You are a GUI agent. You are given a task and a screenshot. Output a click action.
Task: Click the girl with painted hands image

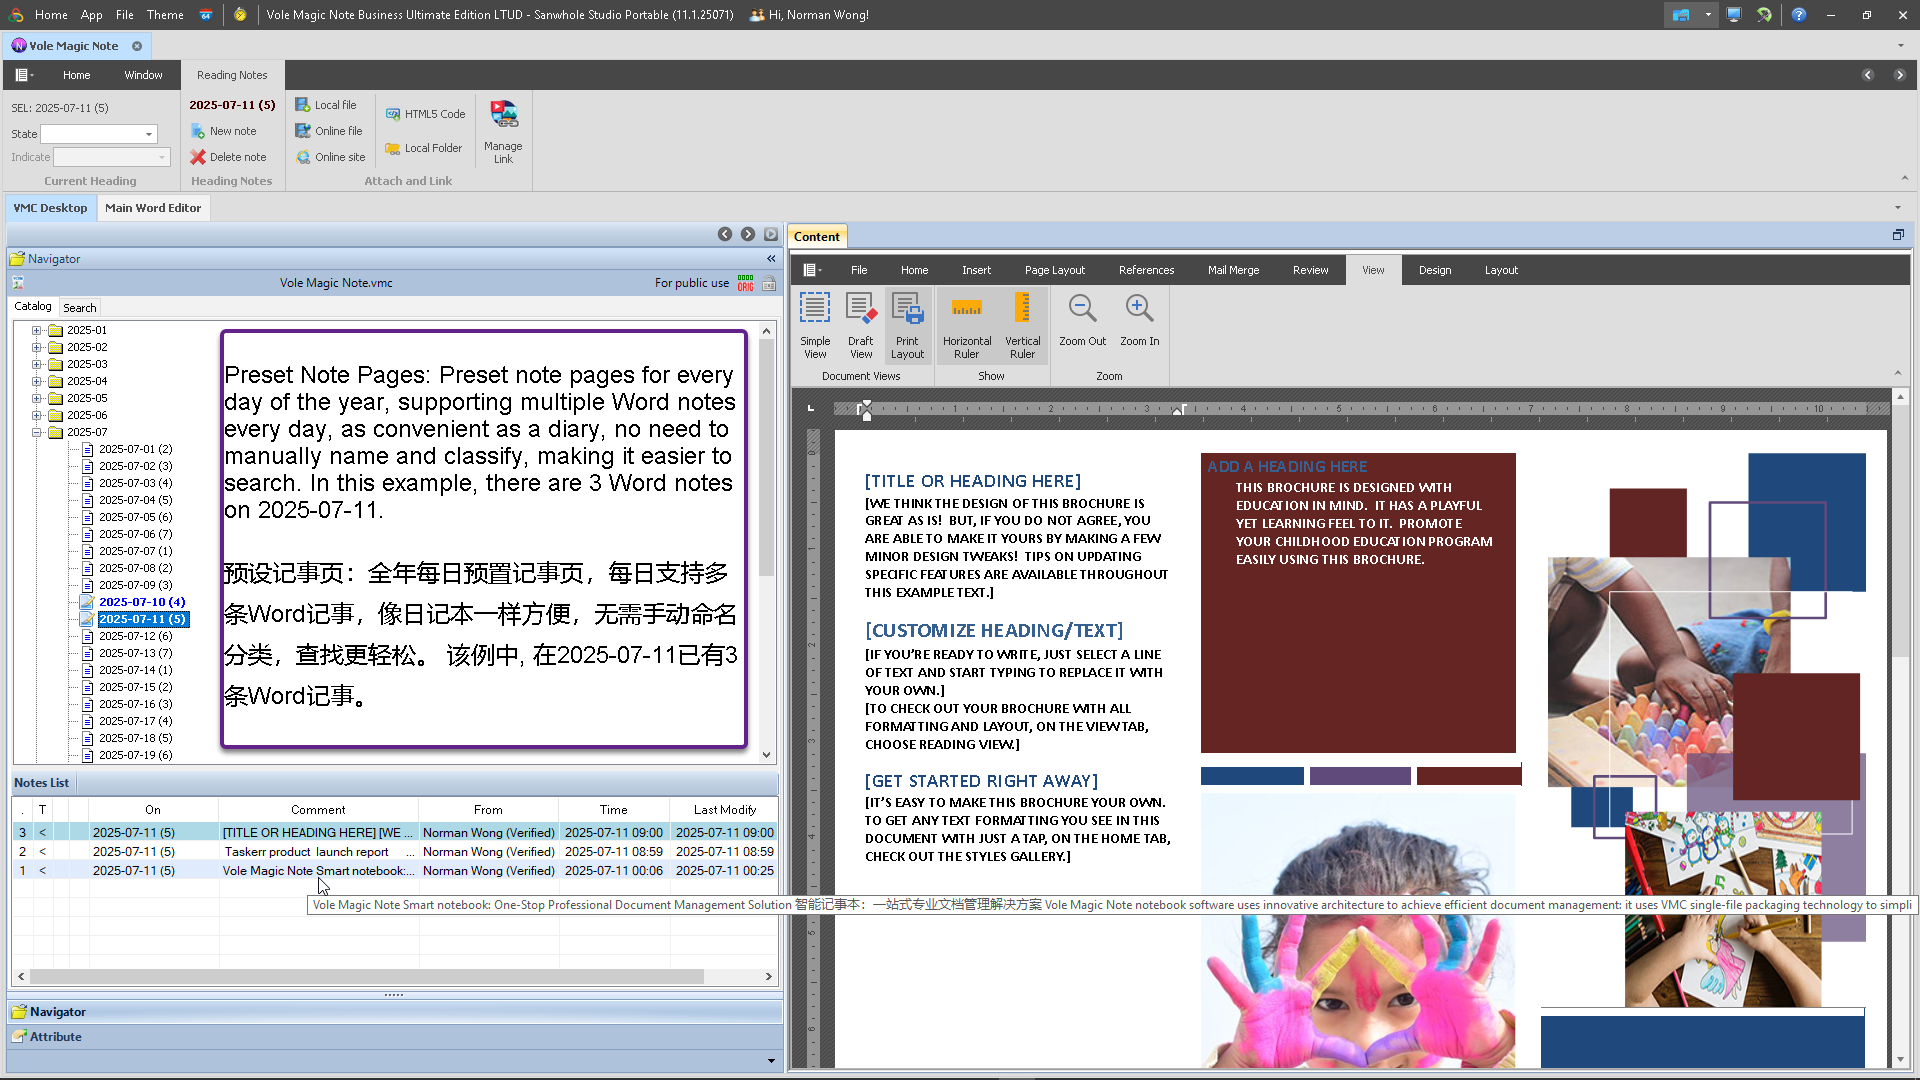point(1358,932)
